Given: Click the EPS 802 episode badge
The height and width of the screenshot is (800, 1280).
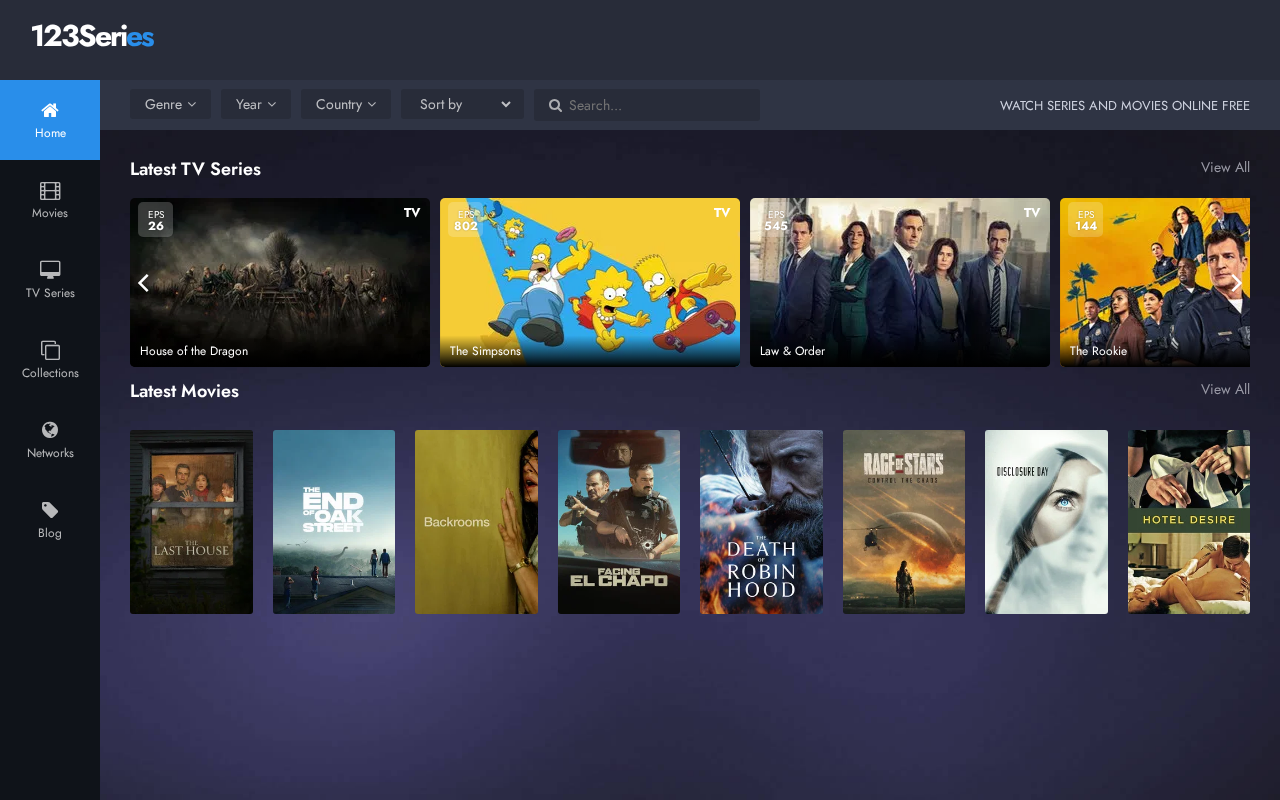Looking at the screenshot, I should (466, 220).
